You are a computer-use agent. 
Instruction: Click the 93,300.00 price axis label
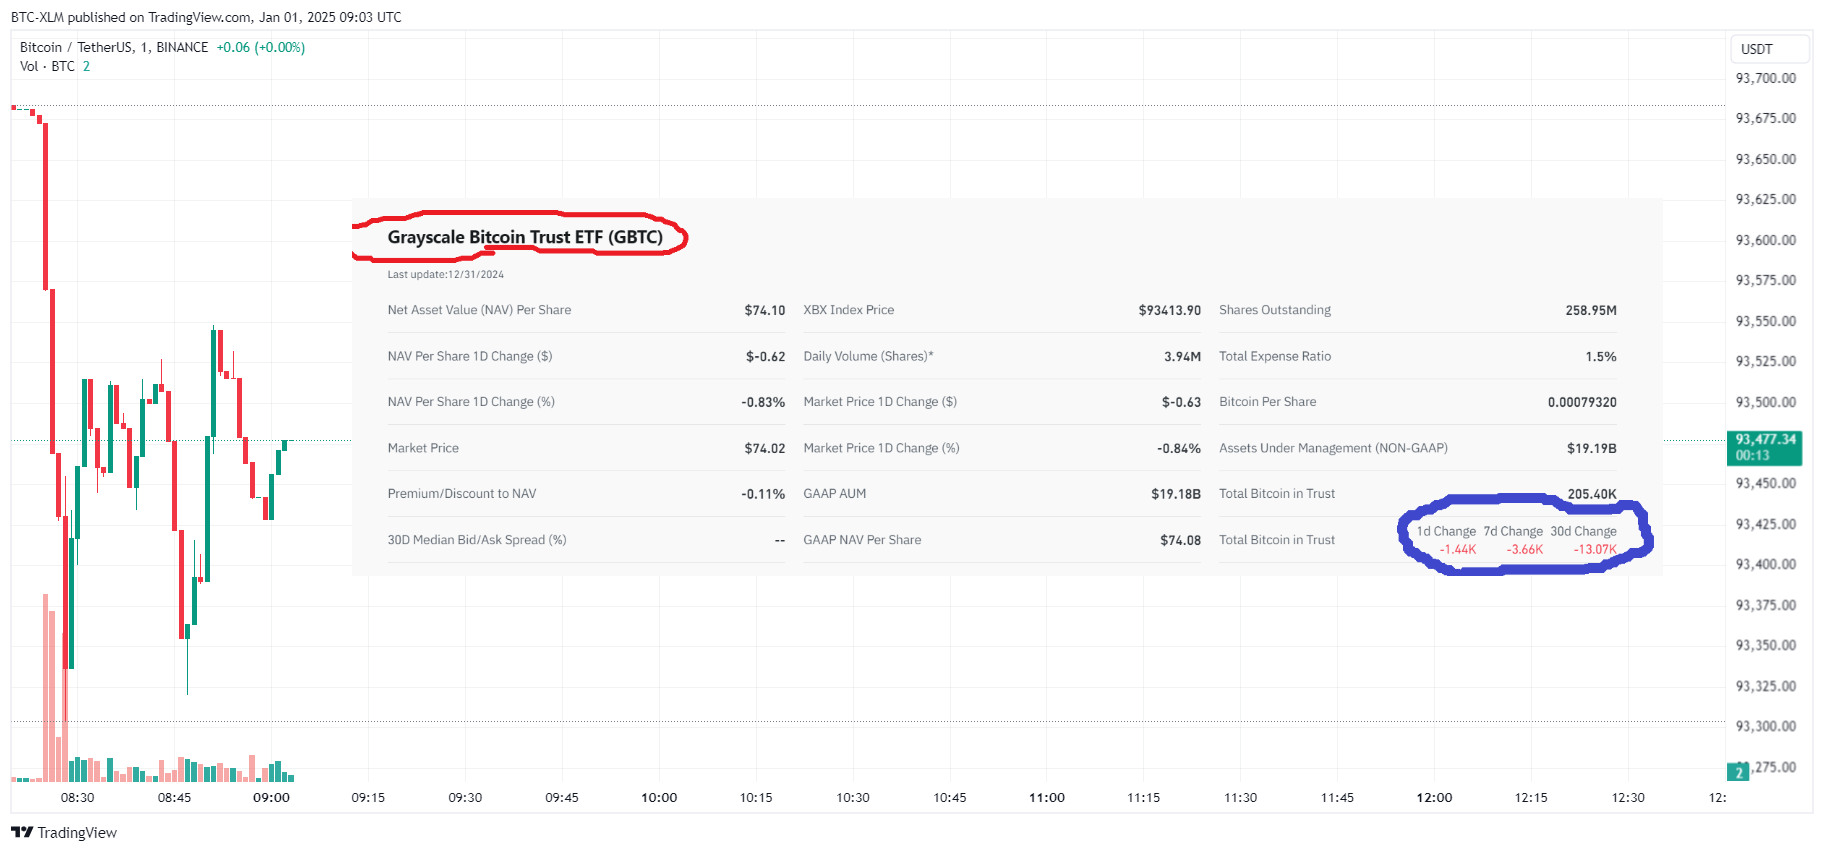tap(1765, 726)
